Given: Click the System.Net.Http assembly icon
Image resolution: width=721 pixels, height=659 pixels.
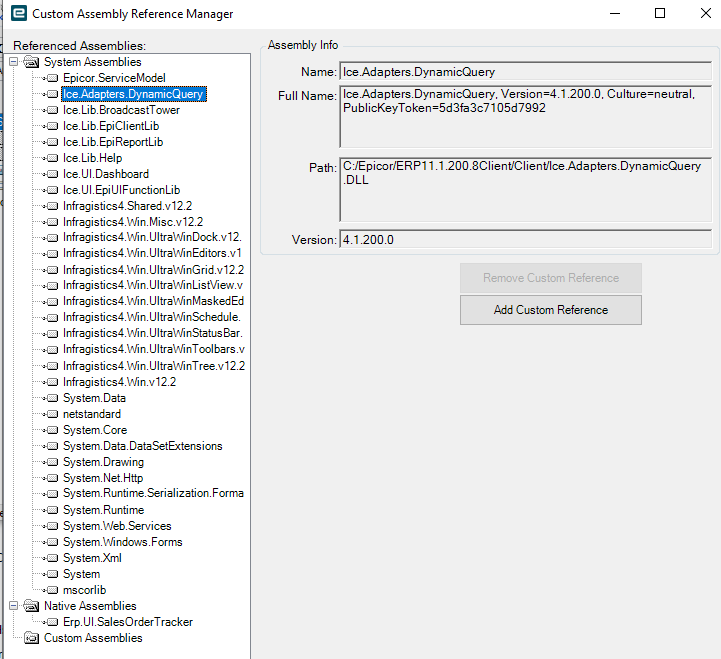Looking at the screenshot, I should tap(52, 478).
